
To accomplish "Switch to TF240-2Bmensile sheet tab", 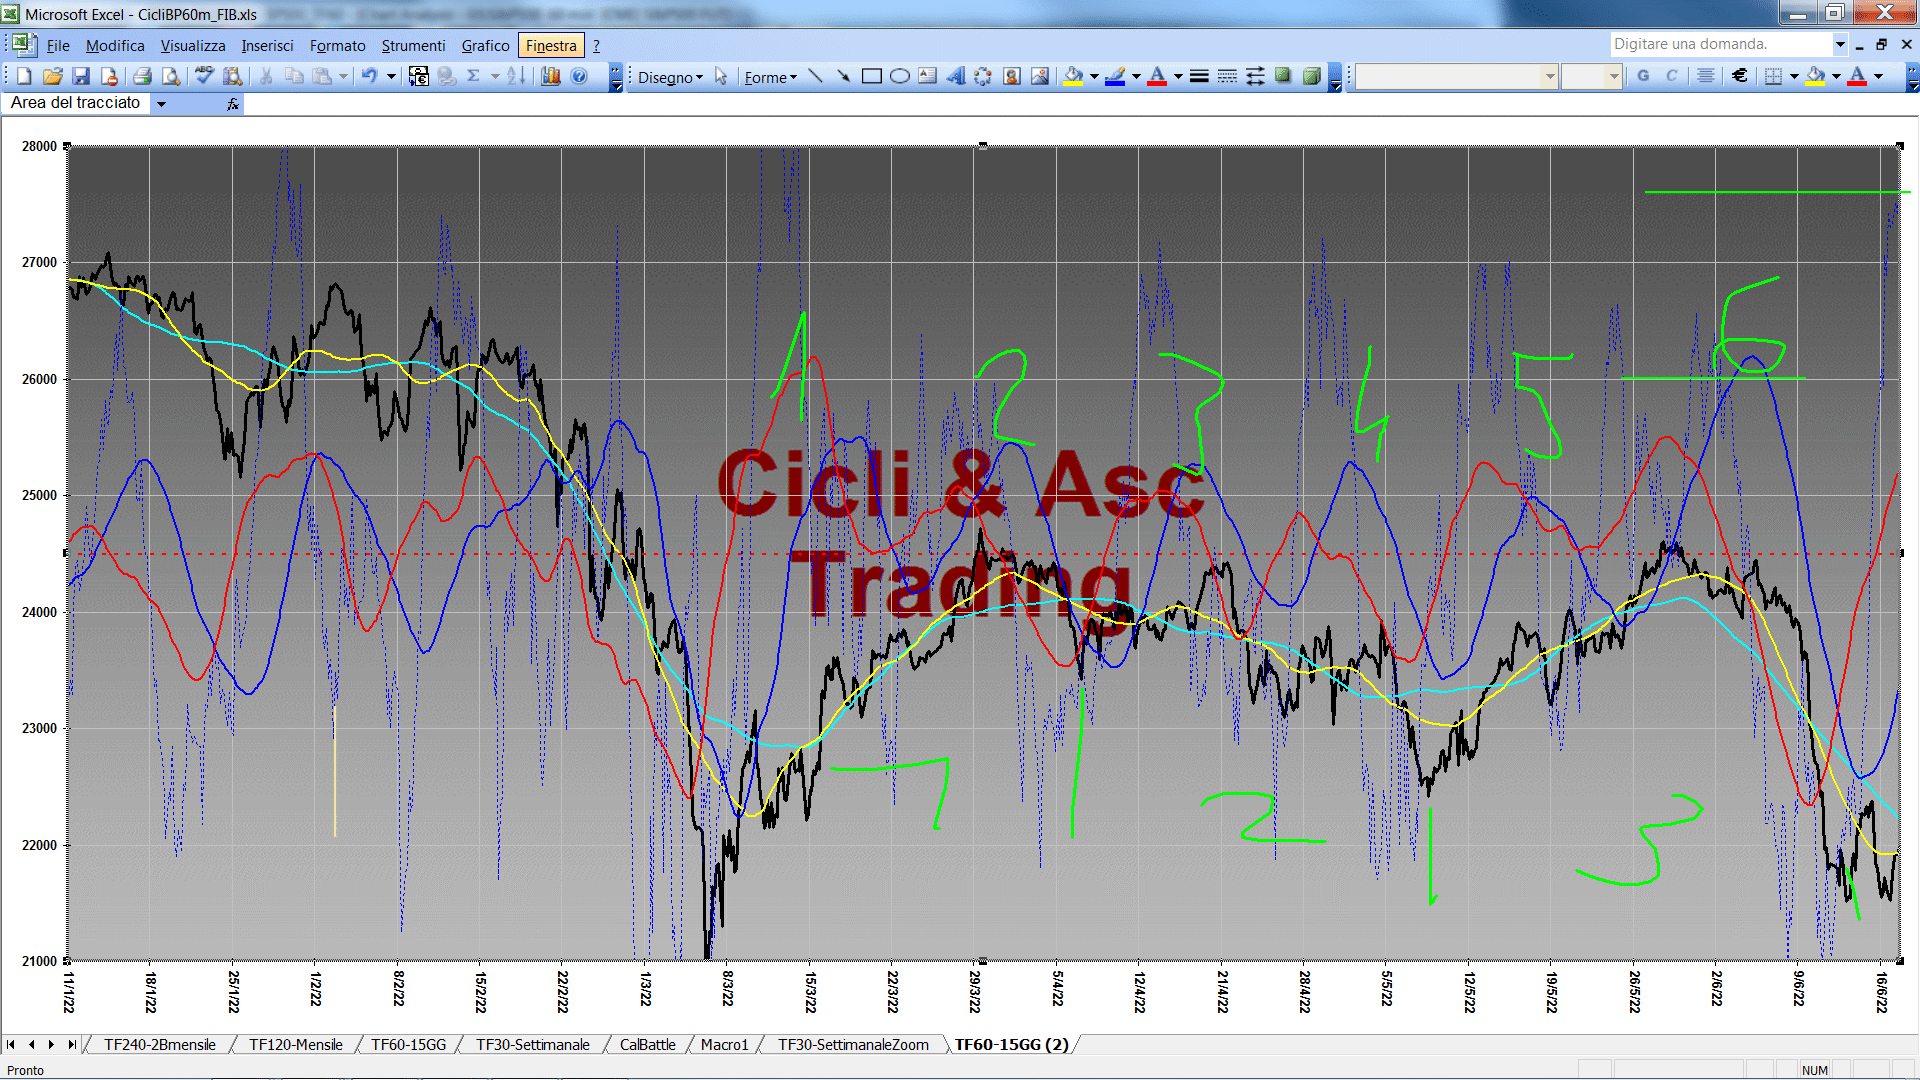I will tap(159, 1045).
